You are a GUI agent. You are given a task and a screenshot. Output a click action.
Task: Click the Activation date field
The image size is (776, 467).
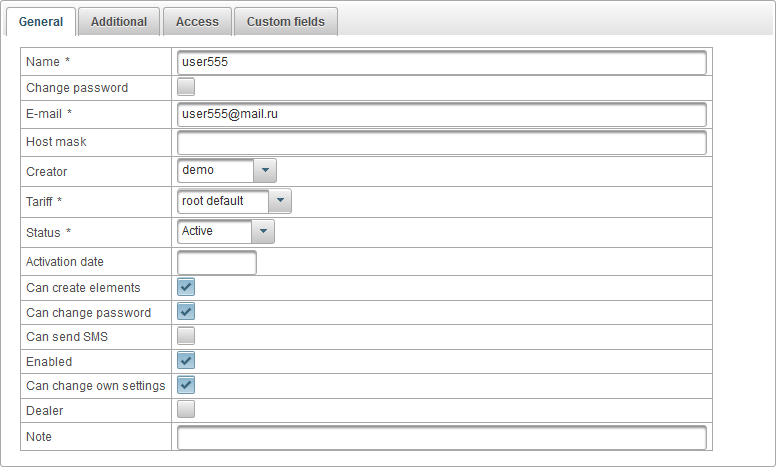pos(217,262)
